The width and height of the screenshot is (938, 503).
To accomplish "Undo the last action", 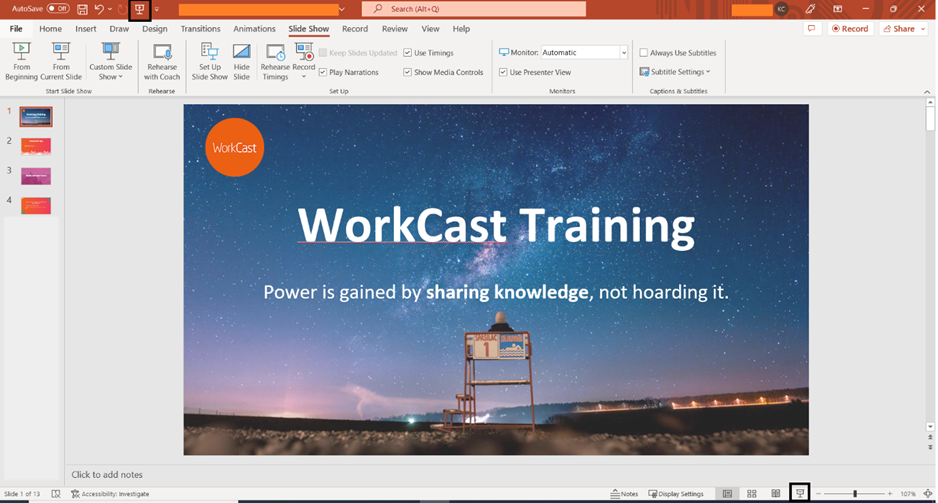I will point(99,9).
